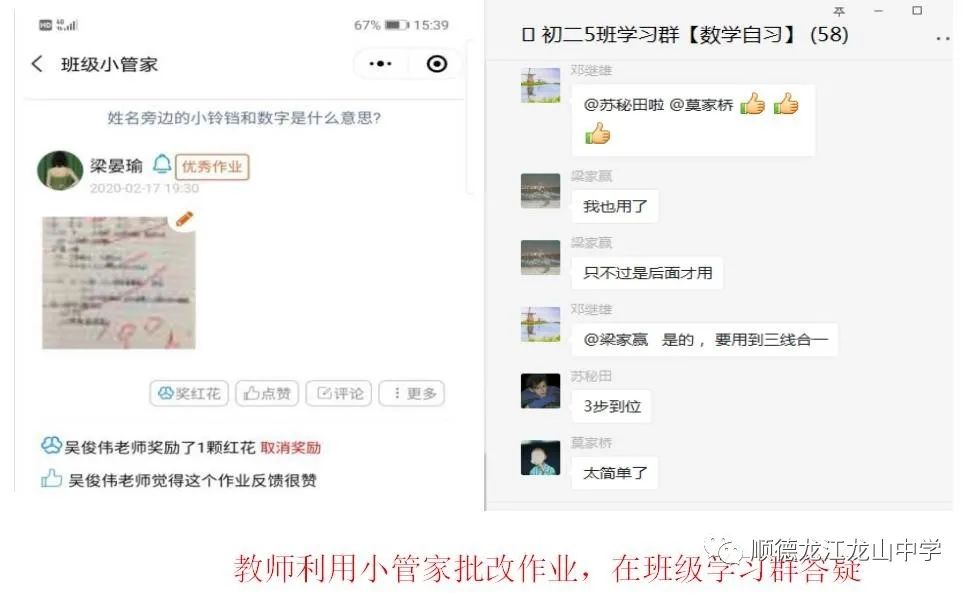Open the homework photo thumbnail

[119, 282]
